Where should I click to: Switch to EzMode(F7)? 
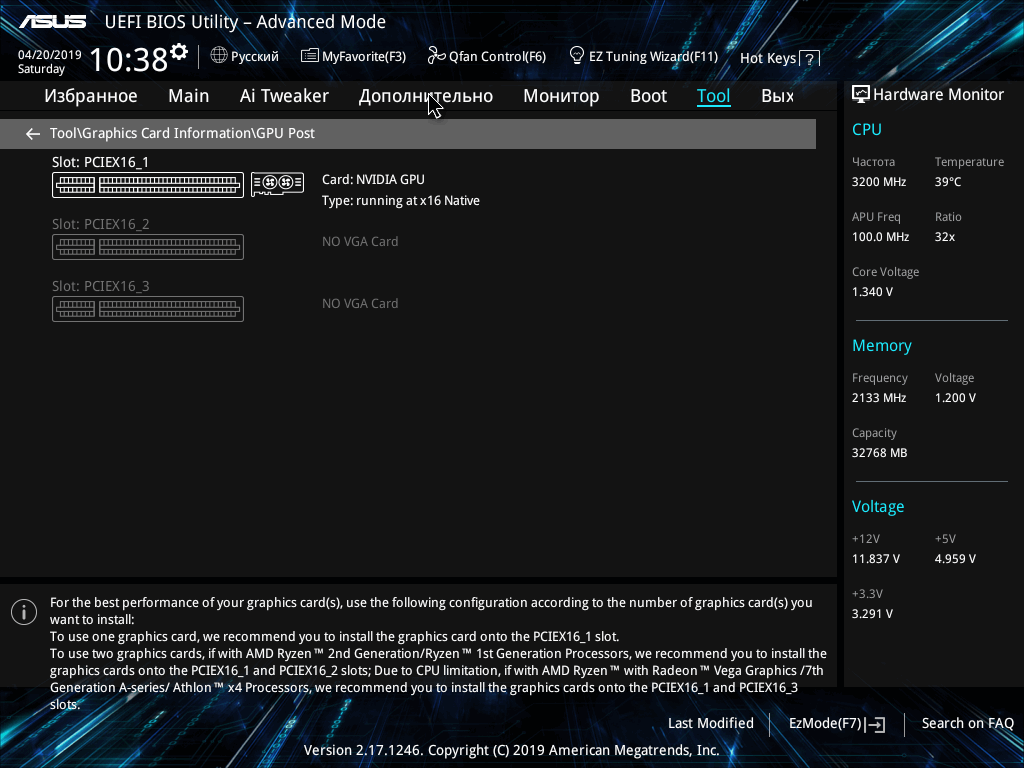837,724
